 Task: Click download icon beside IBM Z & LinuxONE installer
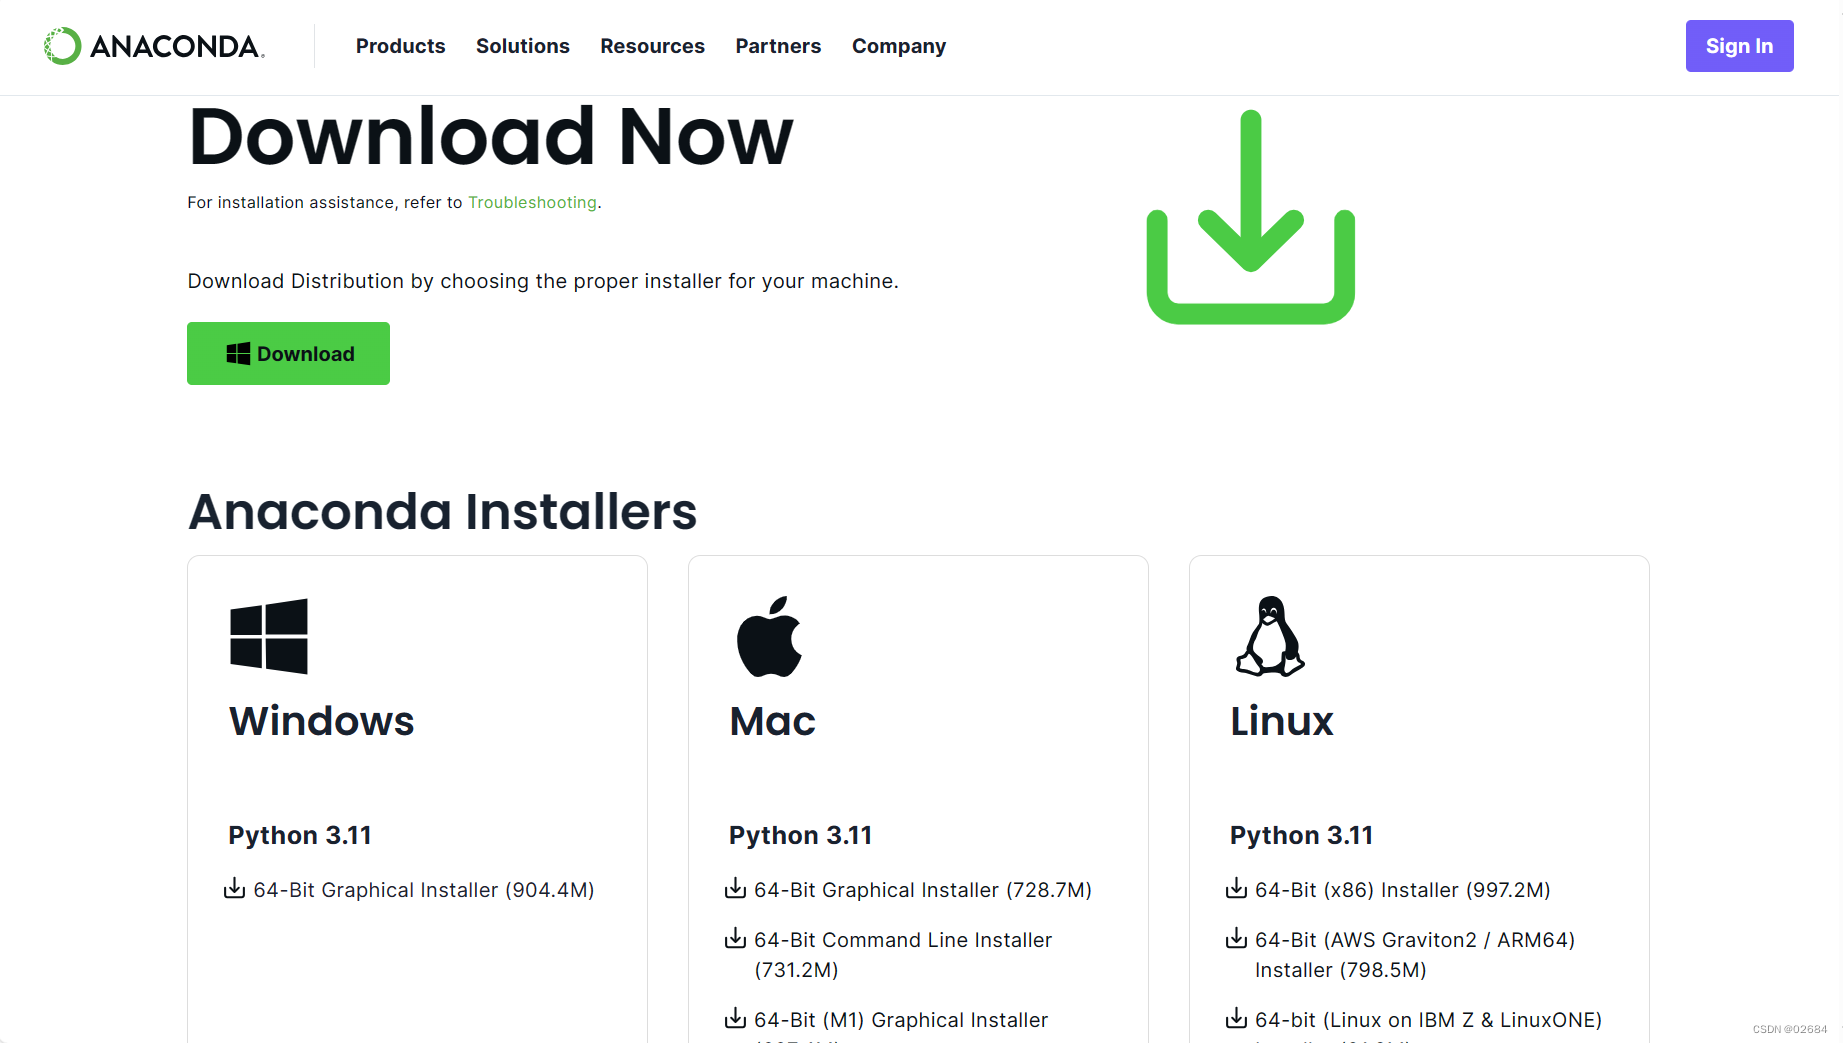(x=1236, y=1018)
